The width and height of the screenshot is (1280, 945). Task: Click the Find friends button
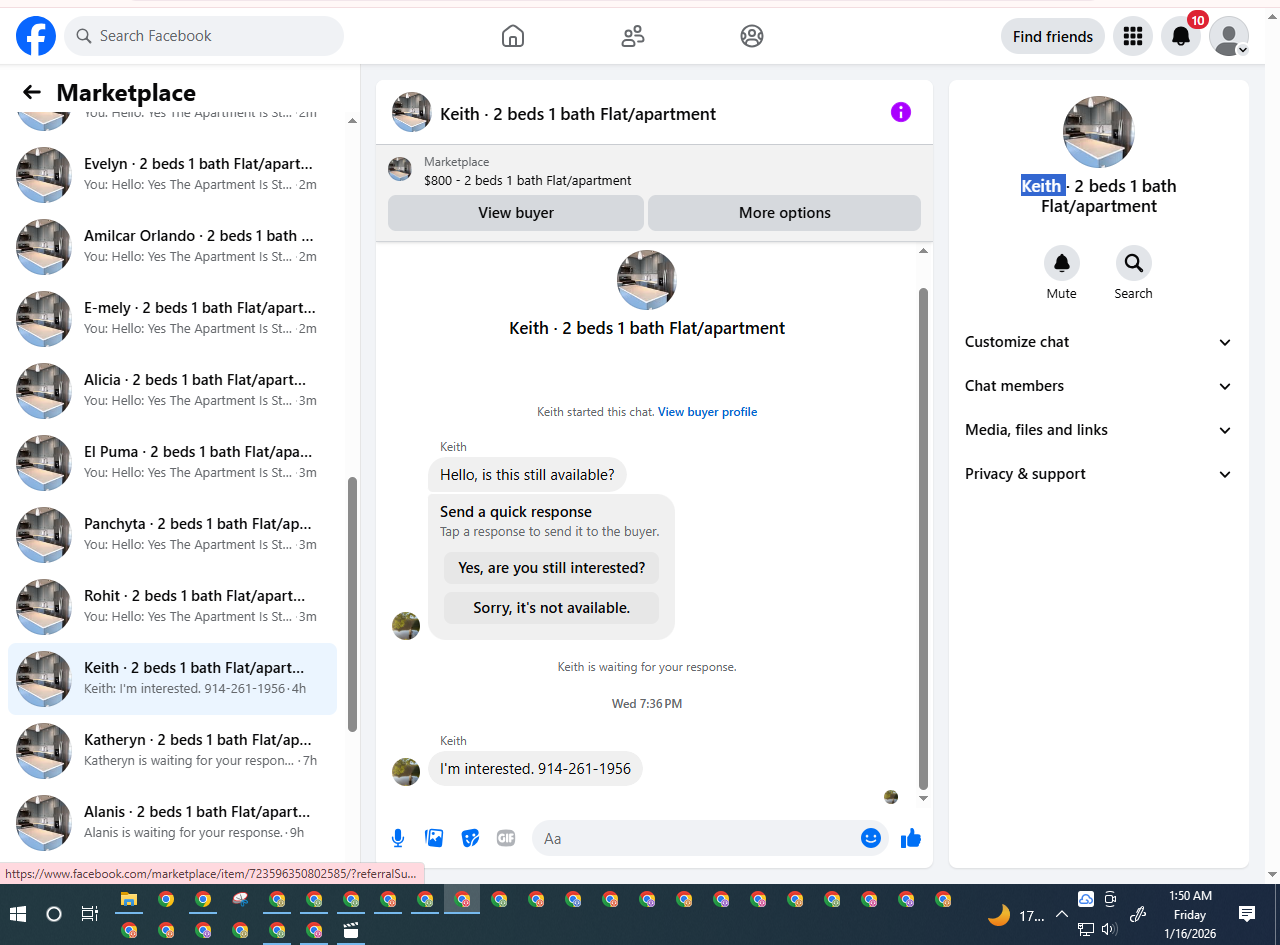tap(1053, 36)
